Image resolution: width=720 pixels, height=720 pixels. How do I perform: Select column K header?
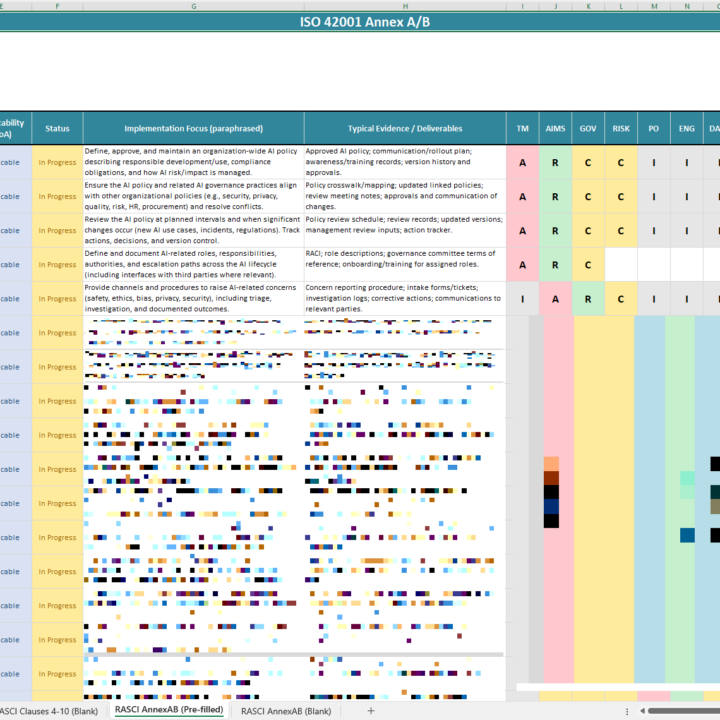pos(588,6)
